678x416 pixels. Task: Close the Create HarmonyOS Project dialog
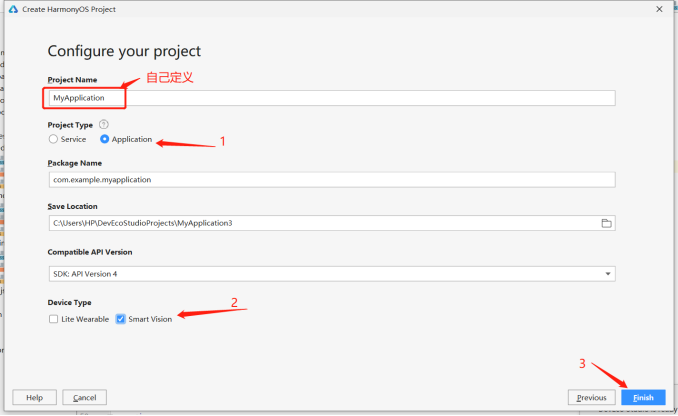click(659, 9)
